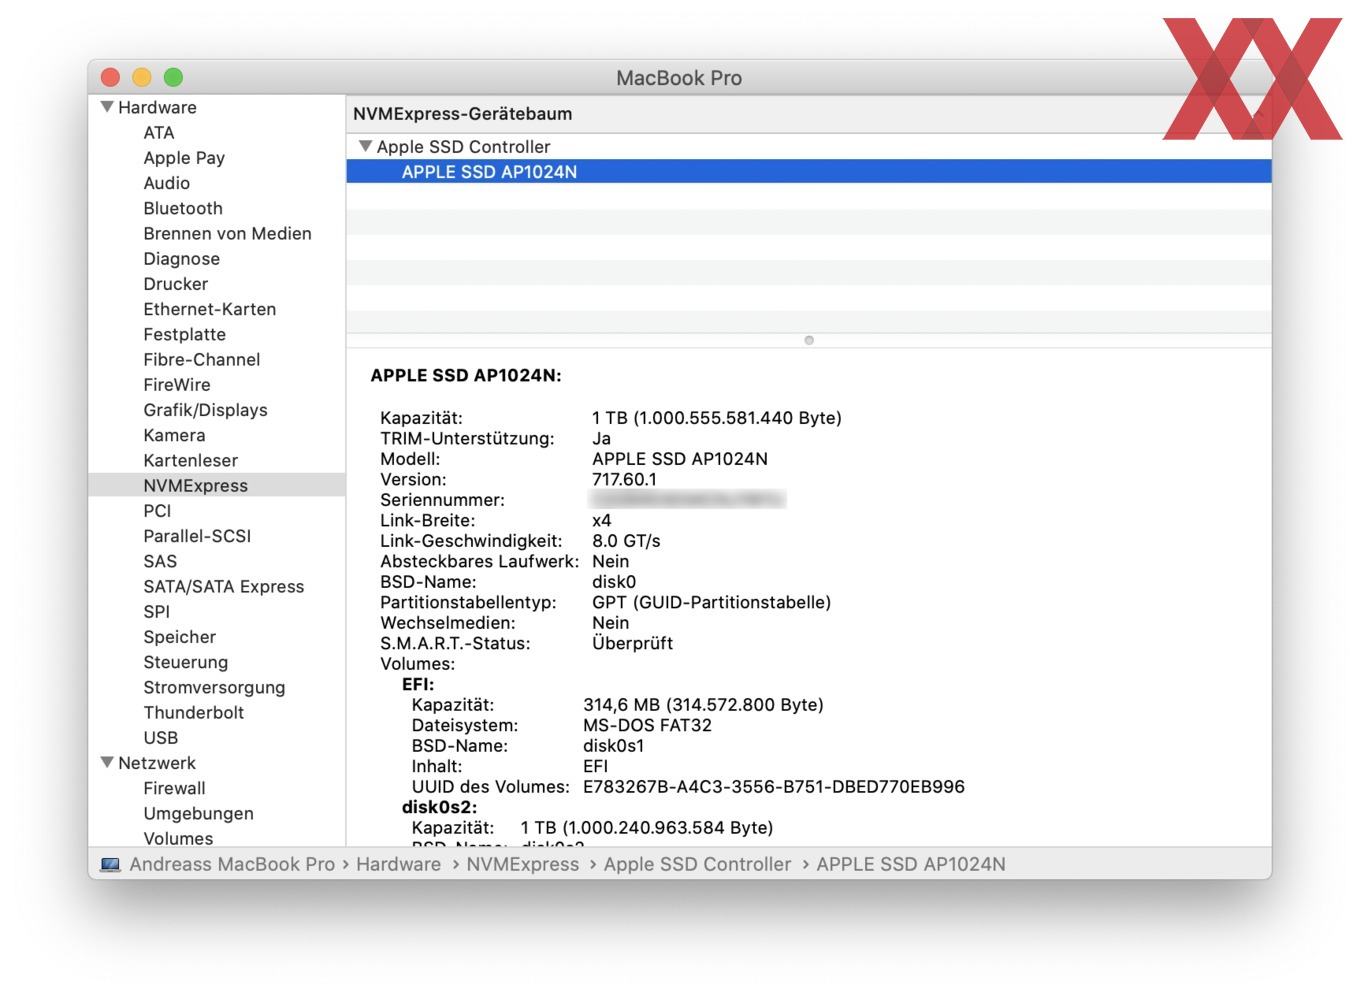Click the Link-Breite value x4
The width and height of the screenshot is (1360, 996).
(x=602, y=520)
